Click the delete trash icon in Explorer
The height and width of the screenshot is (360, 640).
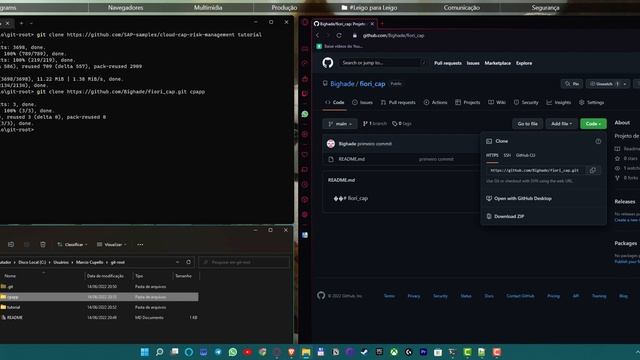[x=43, y=244]
